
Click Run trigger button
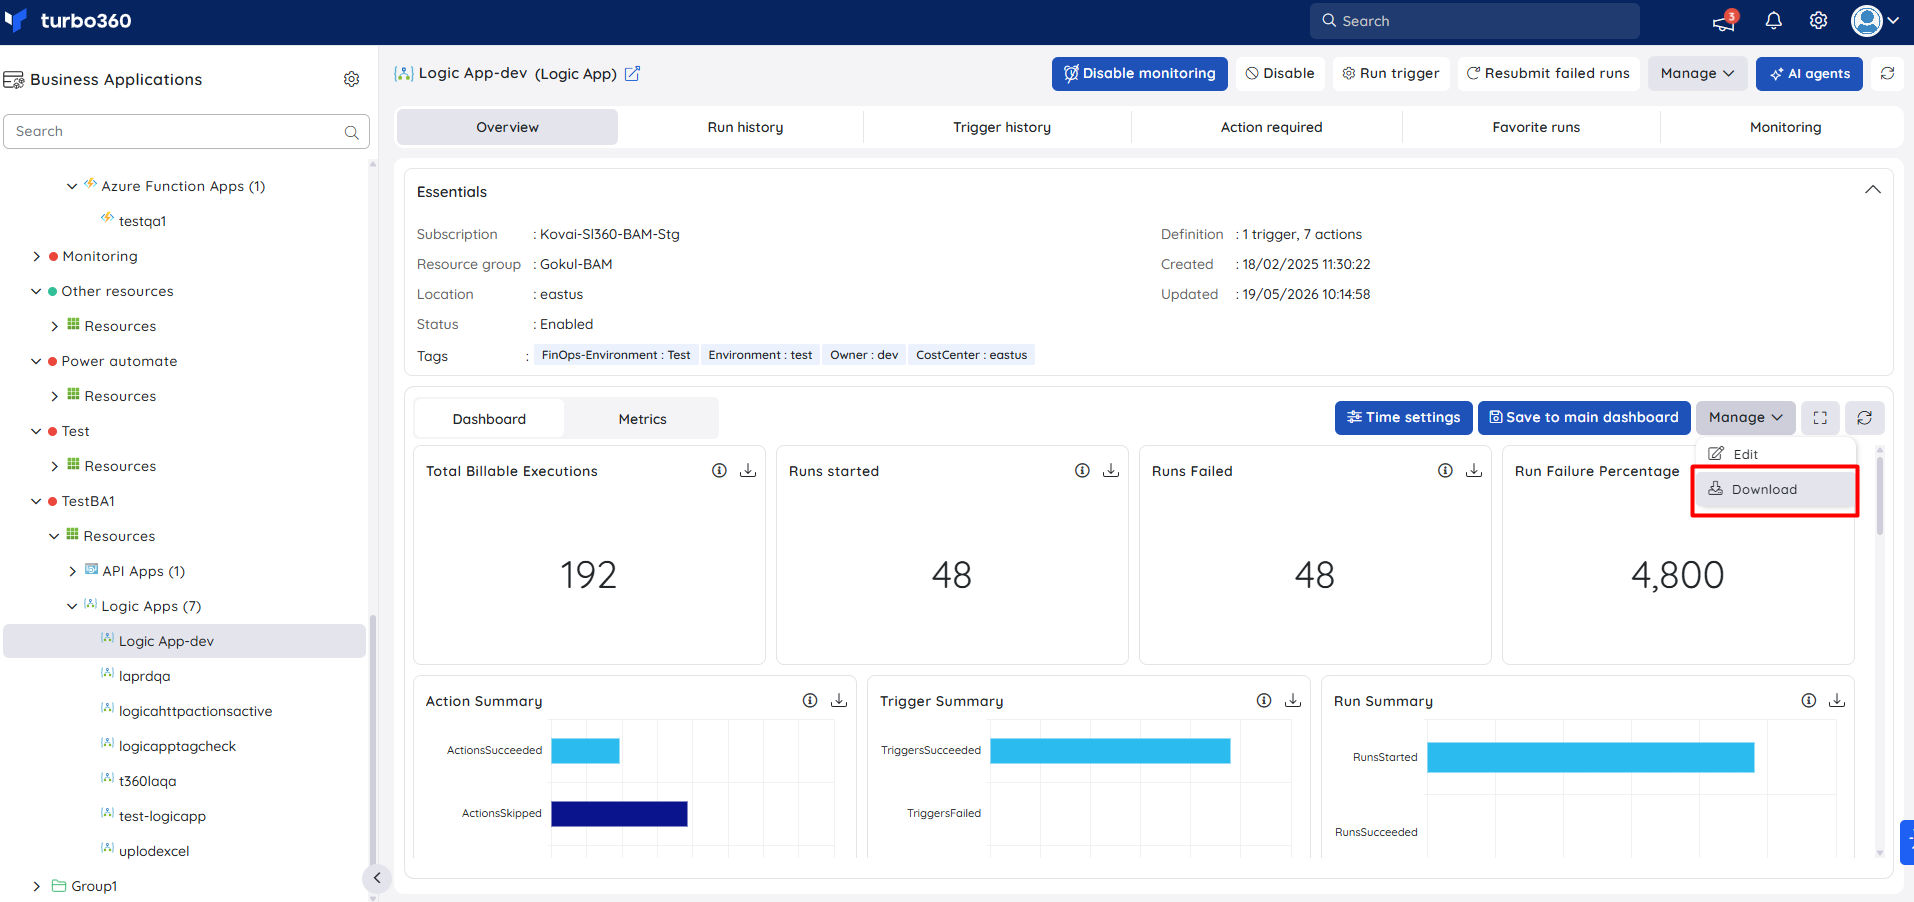[x=1391, y=74]
